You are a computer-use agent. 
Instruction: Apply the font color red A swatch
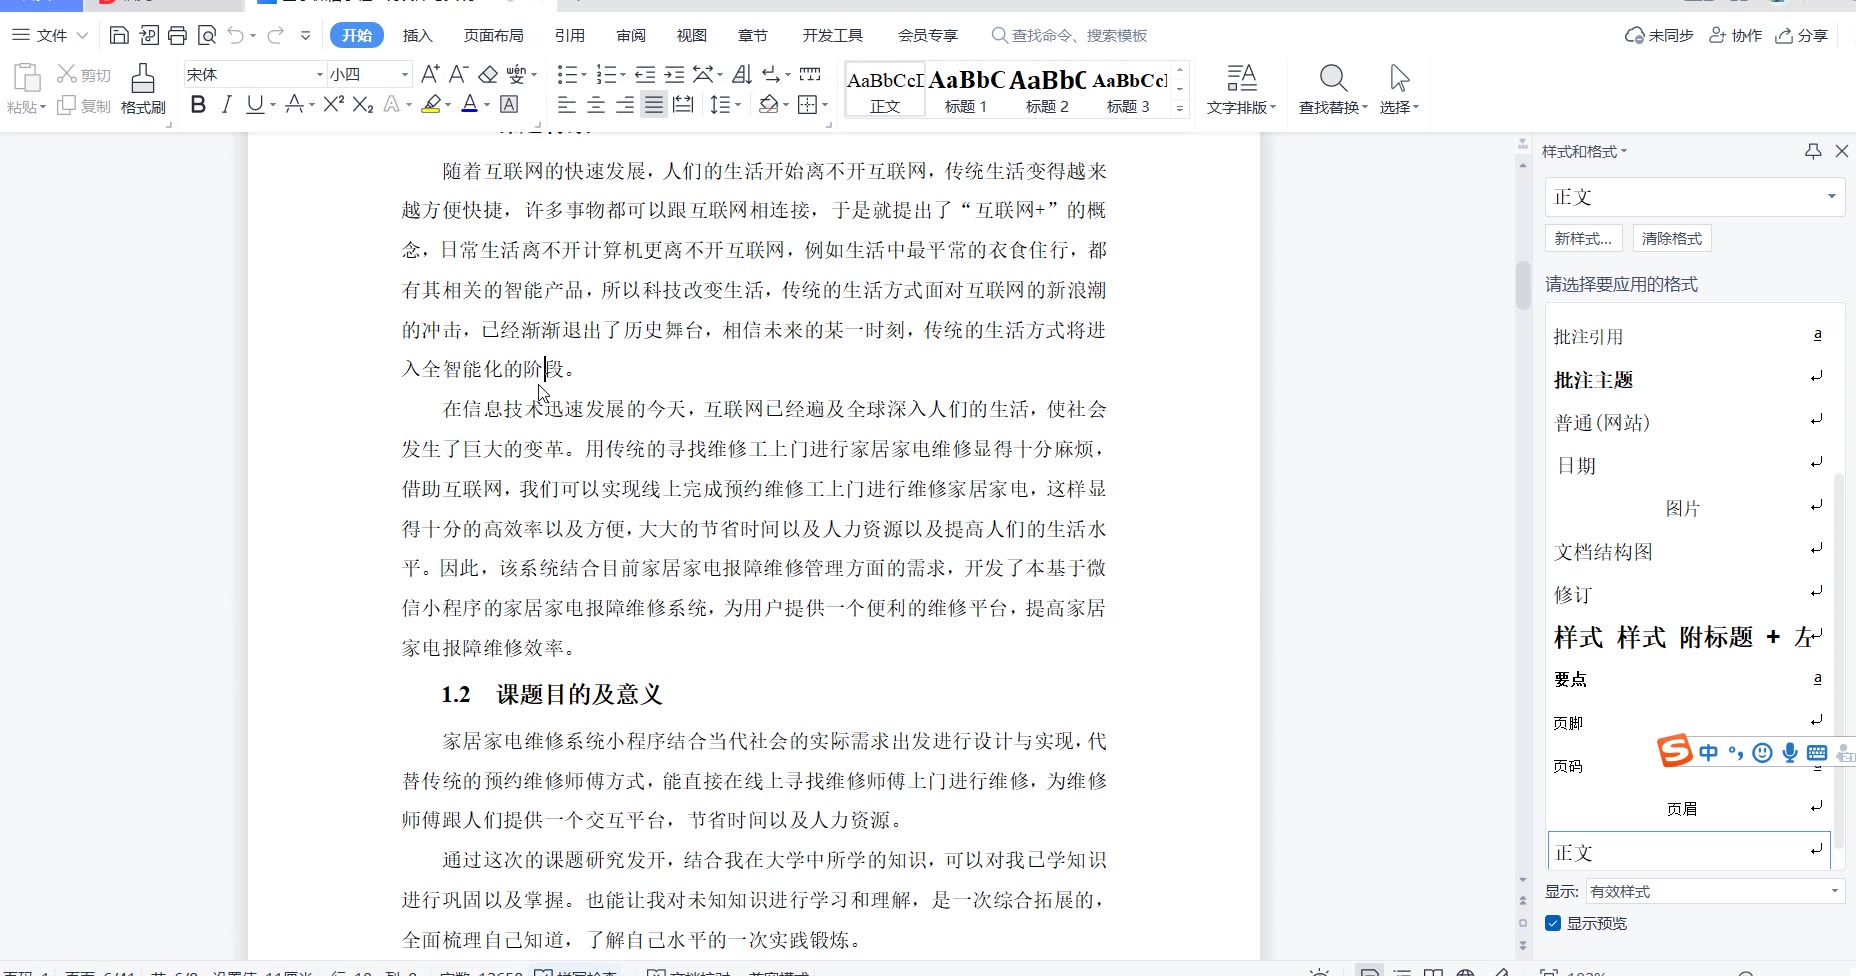(469, 104)
